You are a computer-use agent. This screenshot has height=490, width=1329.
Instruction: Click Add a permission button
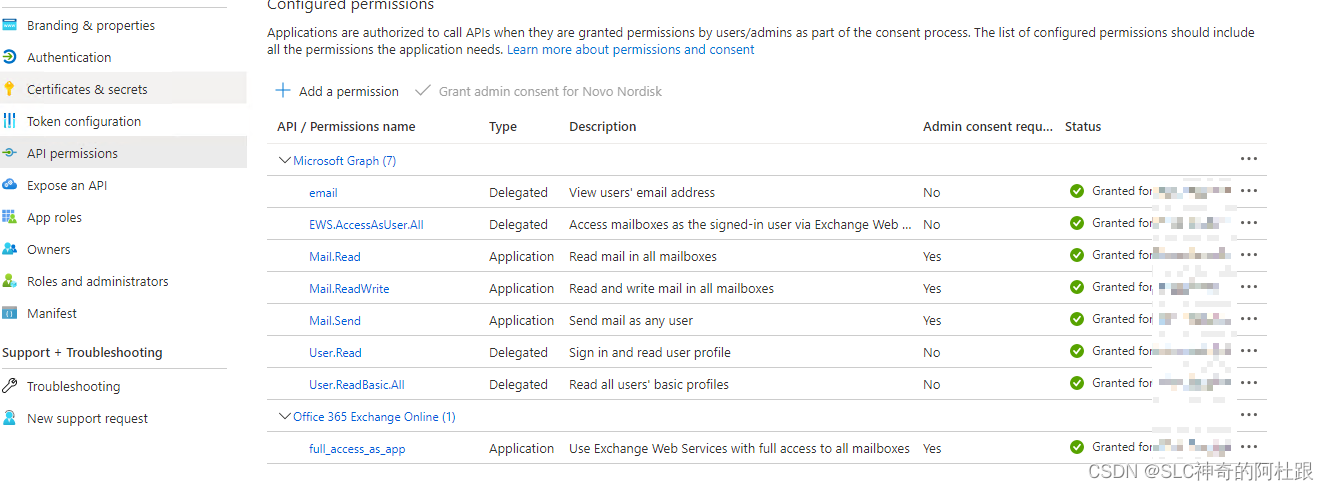pyautogui.click(x=337, y=91)
